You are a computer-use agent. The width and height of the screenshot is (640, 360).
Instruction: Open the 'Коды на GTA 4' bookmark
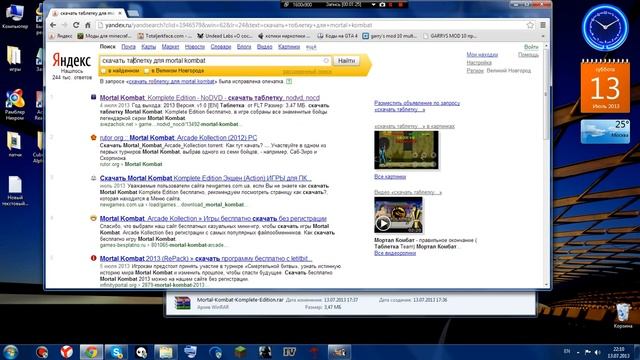337,36
